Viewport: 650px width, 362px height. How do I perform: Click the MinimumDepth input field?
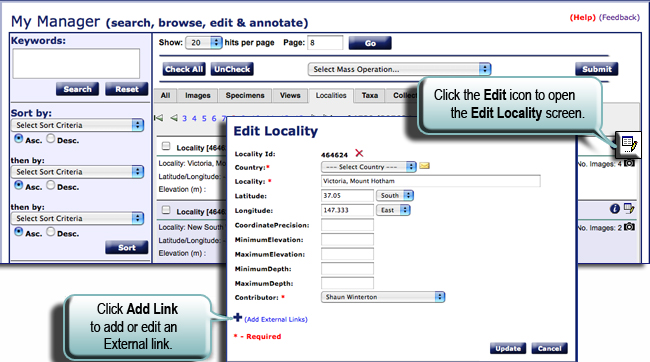(x=347, y=268)
